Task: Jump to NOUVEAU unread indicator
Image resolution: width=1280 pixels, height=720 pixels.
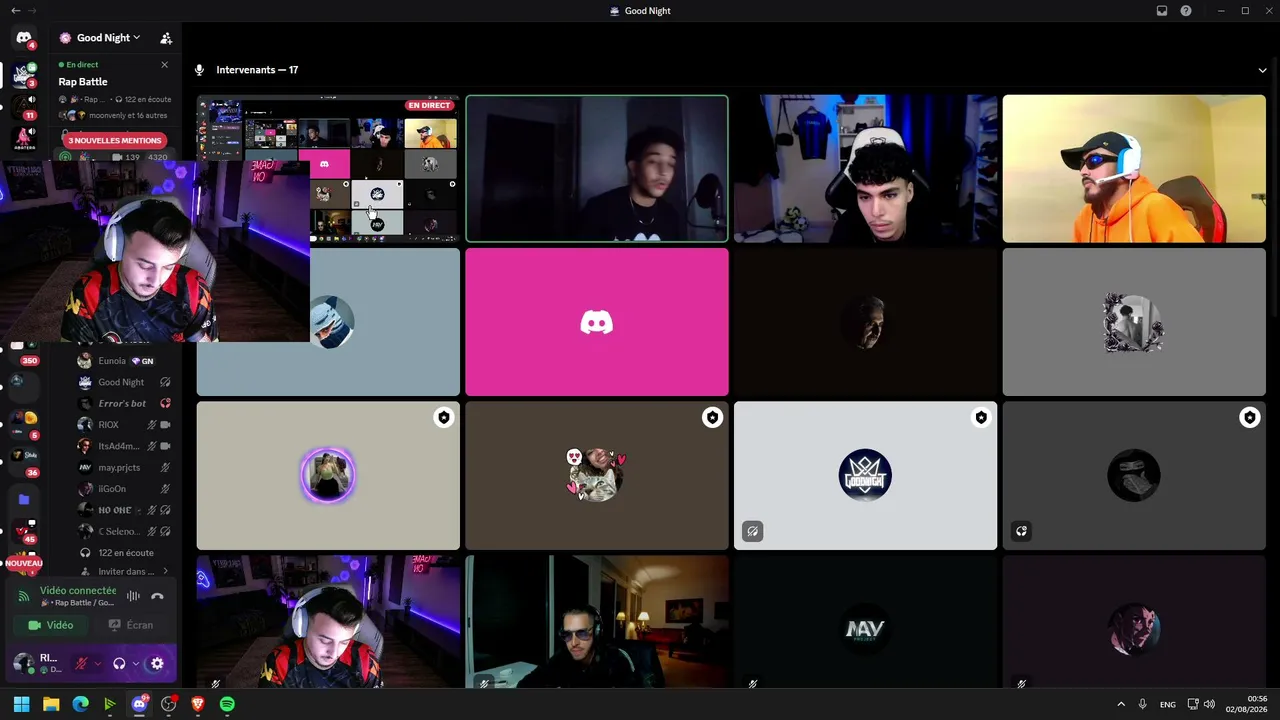Action: point(24,563)
